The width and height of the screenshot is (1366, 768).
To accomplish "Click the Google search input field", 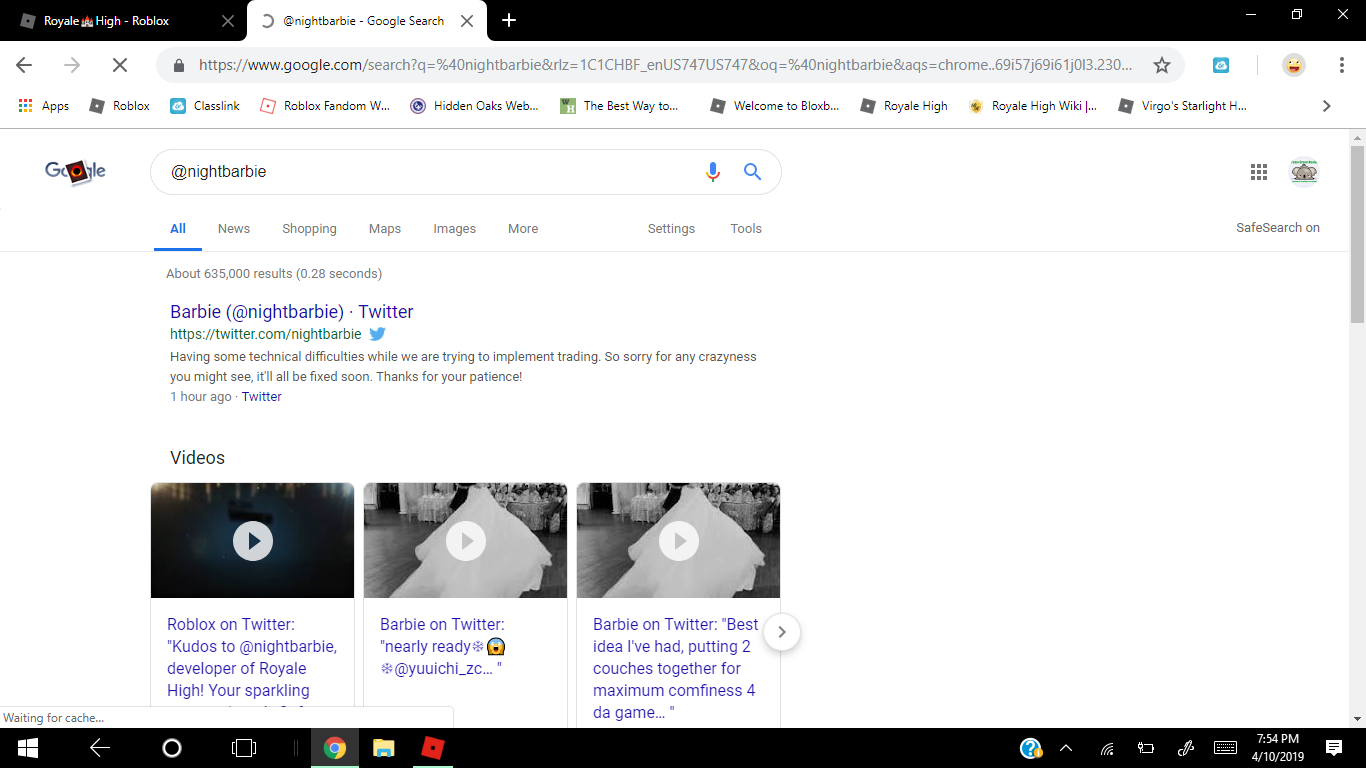I will pos(432,172).
